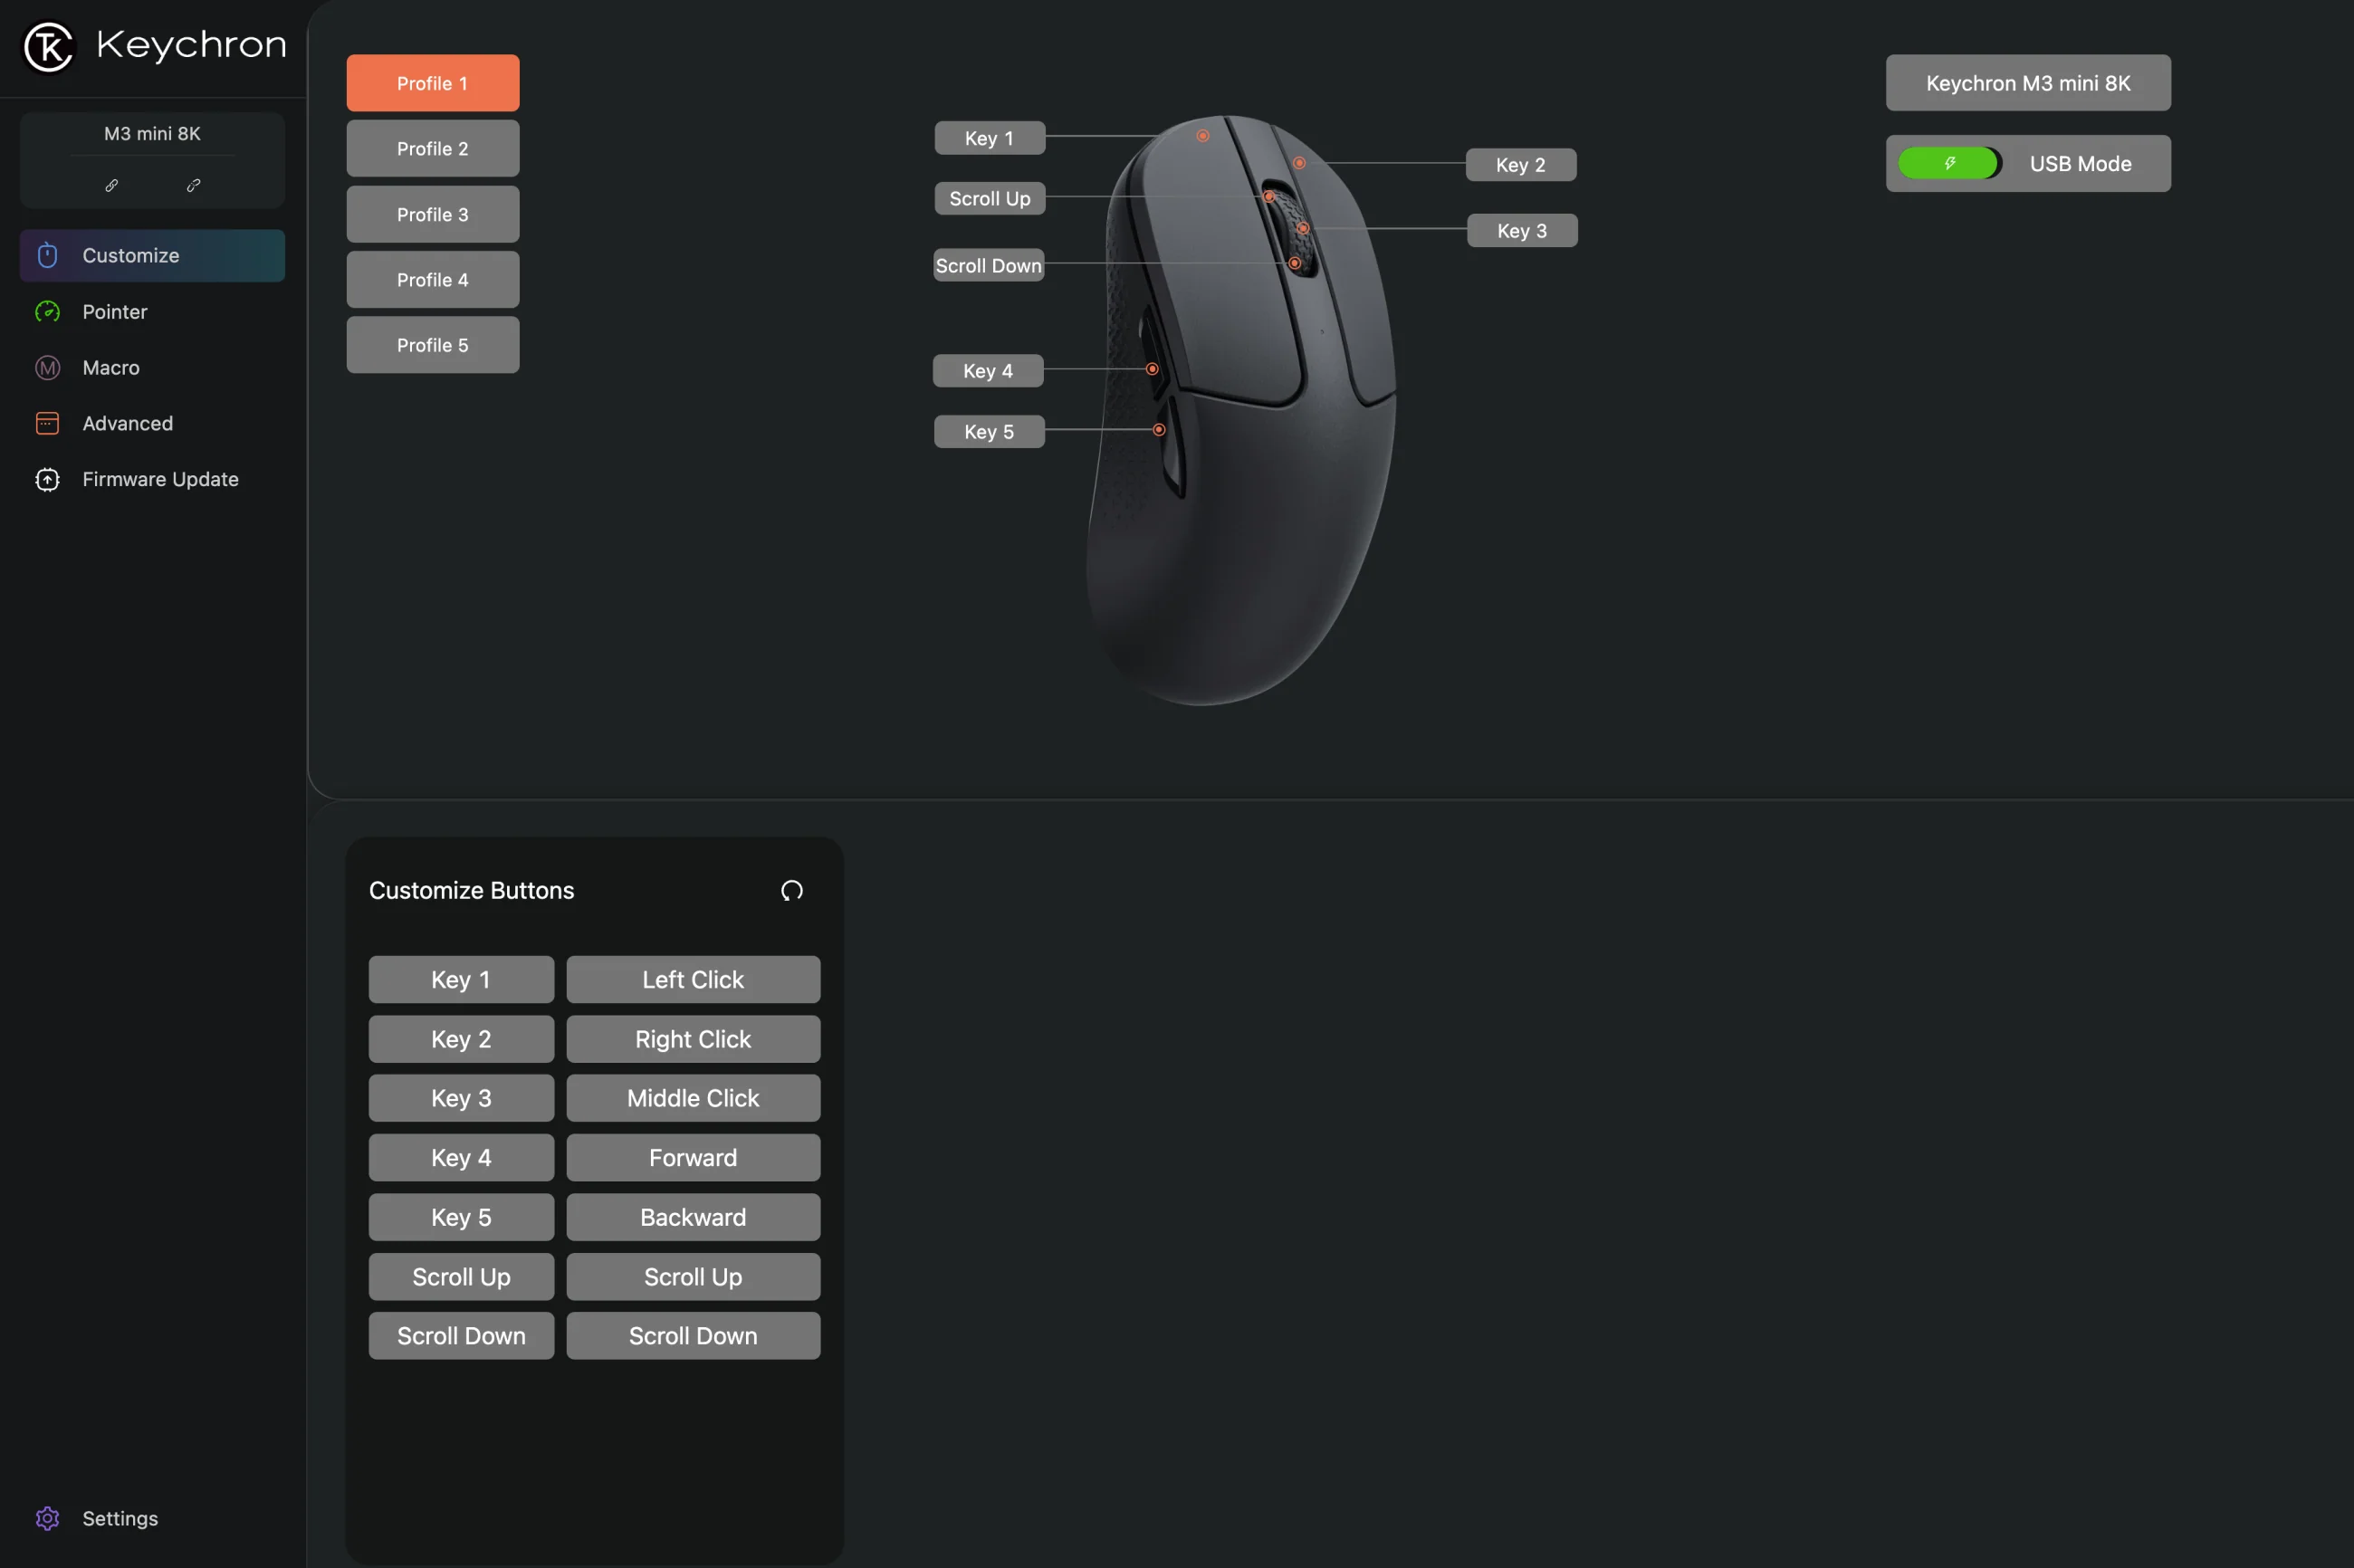The width and height of the screenshot is (2354, 1568).
Task: Open the Customize section
Action: coord(152,255)
